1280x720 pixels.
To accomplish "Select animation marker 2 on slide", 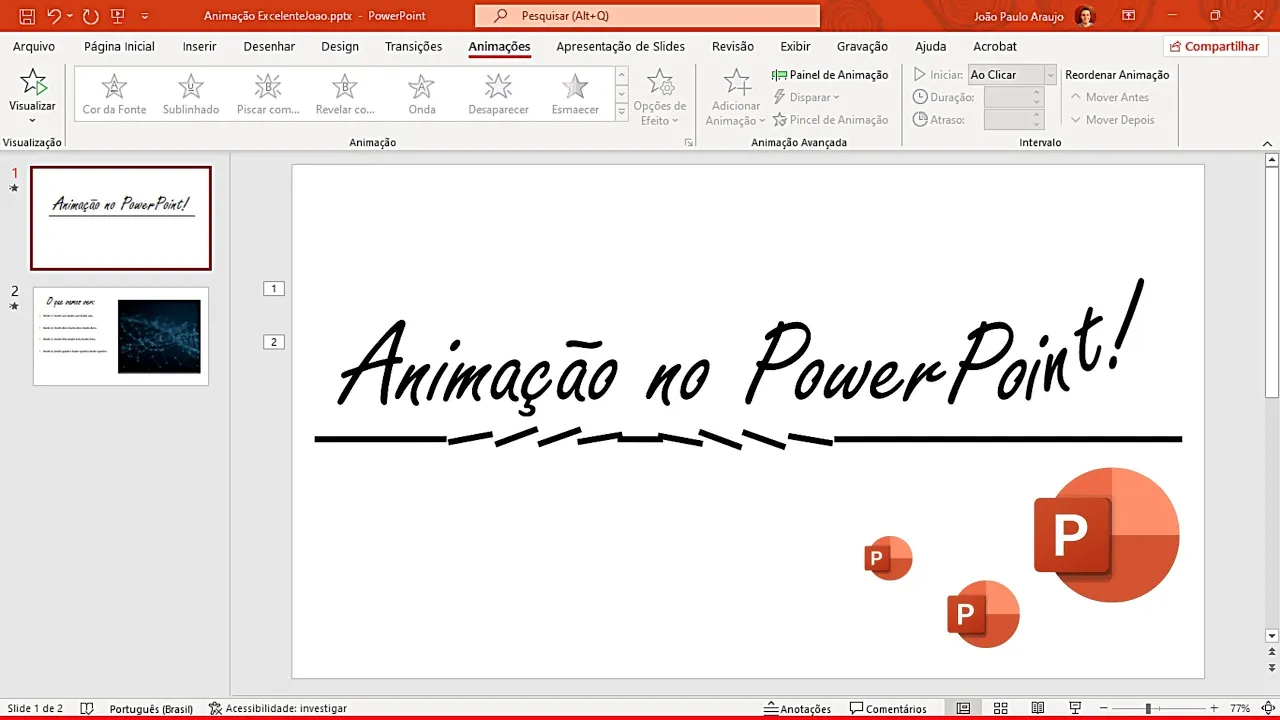I will pyautogui.click(x=274, y=342).
